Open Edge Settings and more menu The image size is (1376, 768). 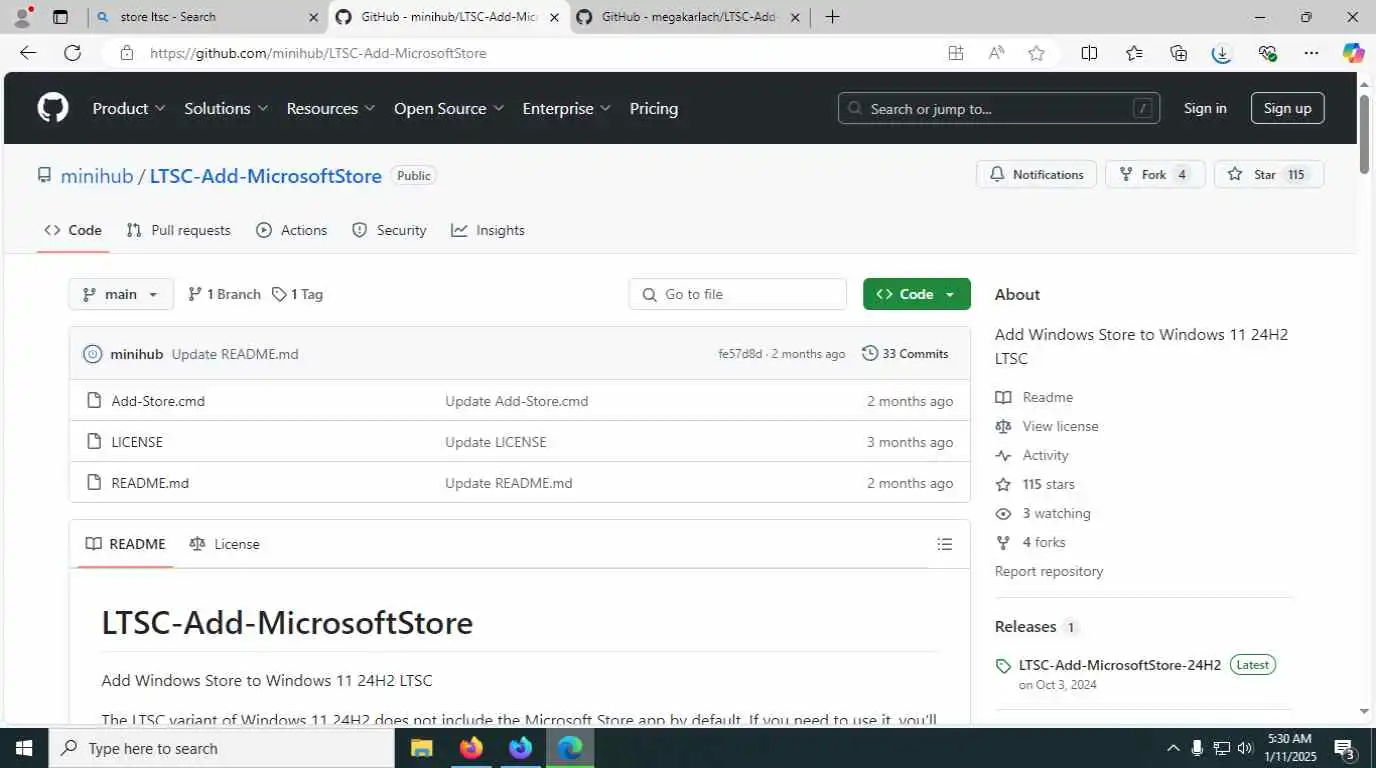(1311, 53)
